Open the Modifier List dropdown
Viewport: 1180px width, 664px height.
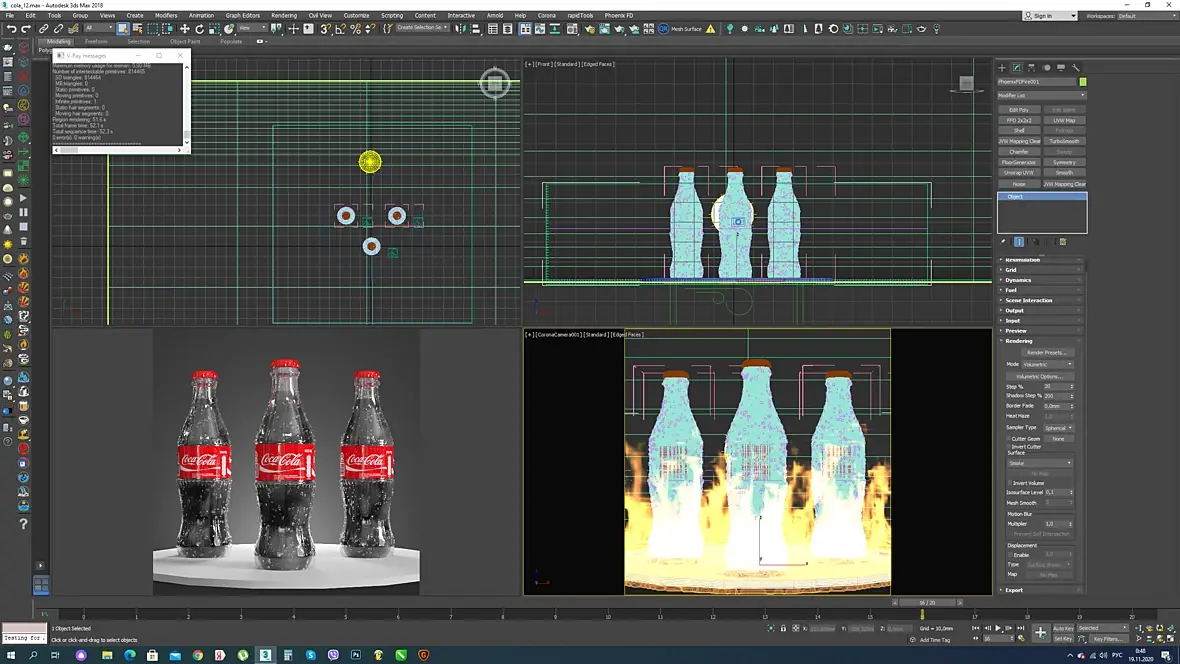[x=1041, y=95]
